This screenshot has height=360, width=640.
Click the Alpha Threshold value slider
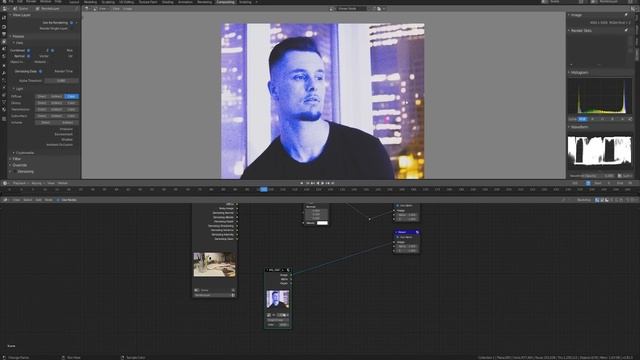(x=62, y=81)
